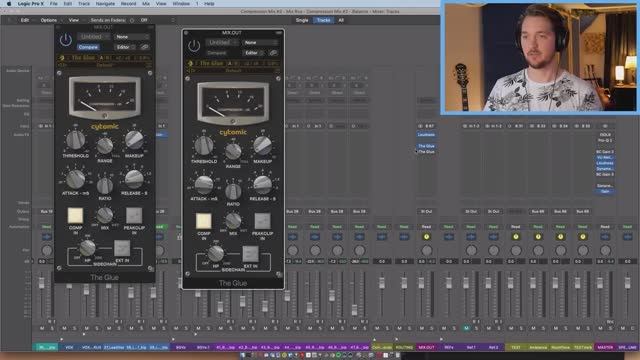This screenshot has height=360, width=640.
Task: Open mixer Edit dropdown menu
Action: tap(26, 20)
